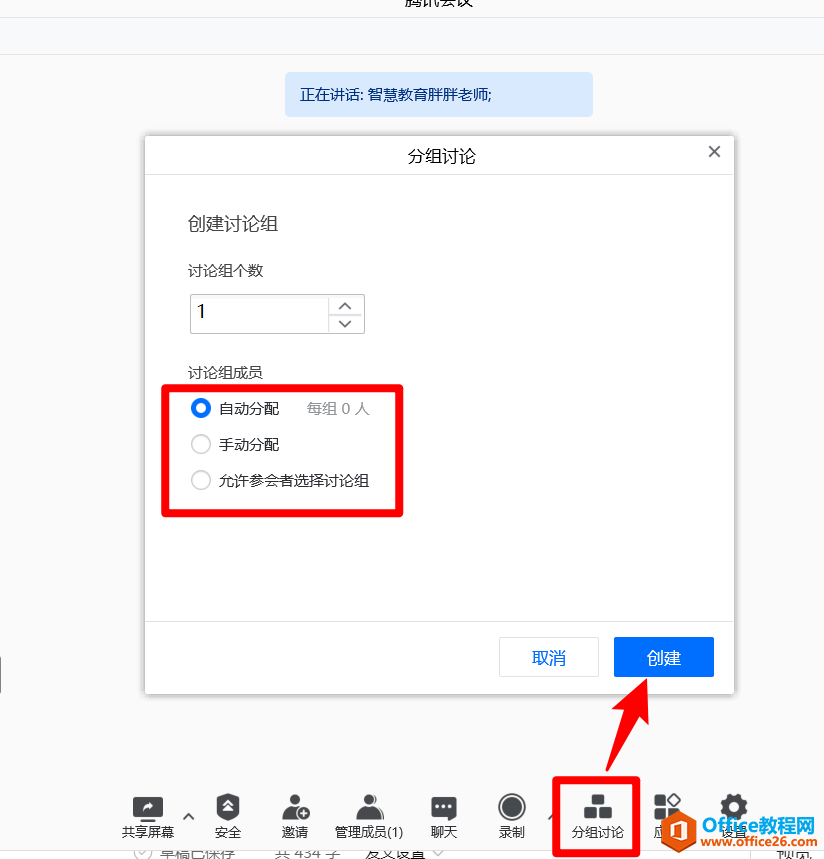The image size is (824, 859).
Task: Open the 聊天 chat panel
Action: 444,817
